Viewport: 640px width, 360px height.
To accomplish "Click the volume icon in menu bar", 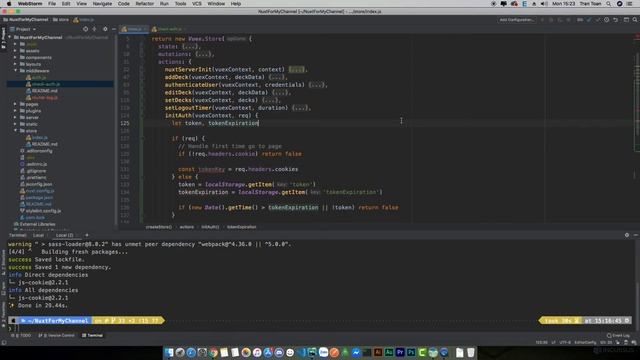I will pyautogui.click(x=544, y=4).
